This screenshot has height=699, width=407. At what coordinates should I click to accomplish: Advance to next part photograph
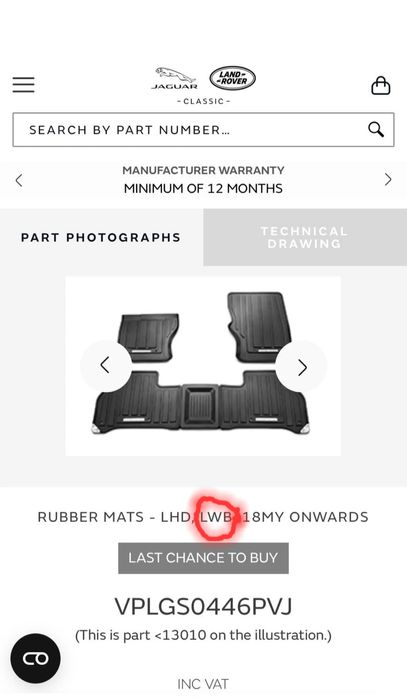(x=302, y=367)
